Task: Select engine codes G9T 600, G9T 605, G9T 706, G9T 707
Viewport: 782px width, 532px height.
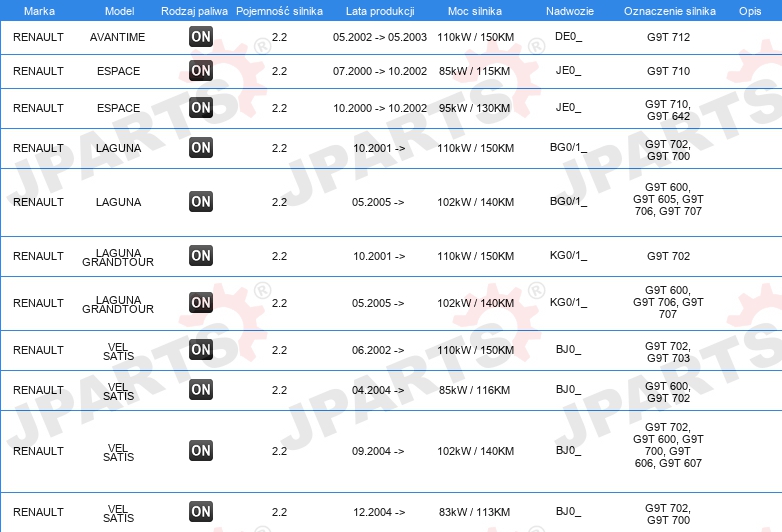Action: 668,199
